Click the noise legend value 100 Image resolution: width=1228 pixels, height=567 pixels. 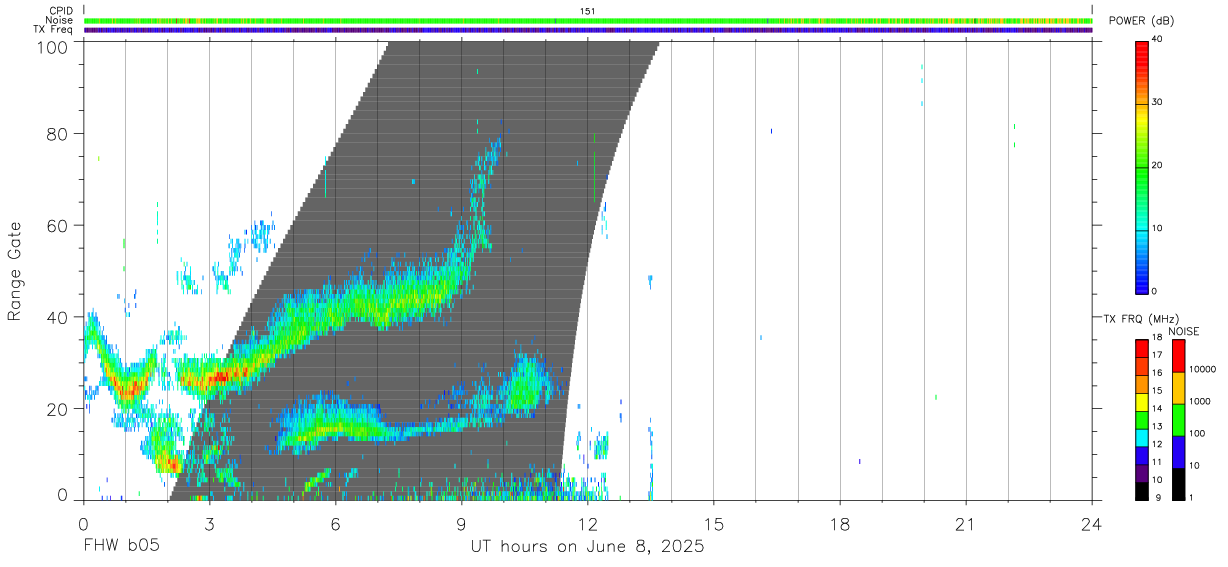pos(1197,433)
